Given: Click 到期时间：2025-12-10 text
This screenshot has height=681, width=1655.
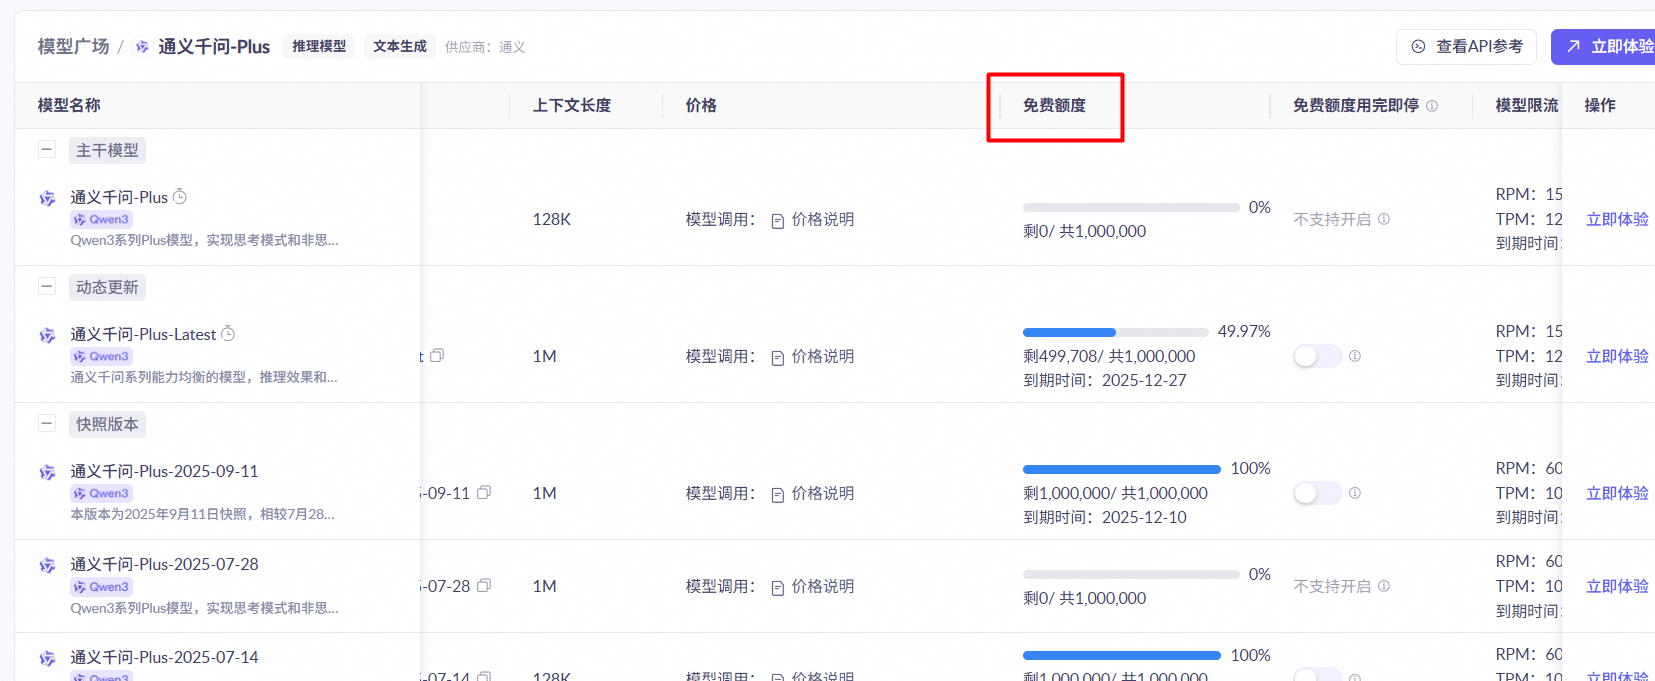Looking at the screenshot, I should click(1105, 517).
